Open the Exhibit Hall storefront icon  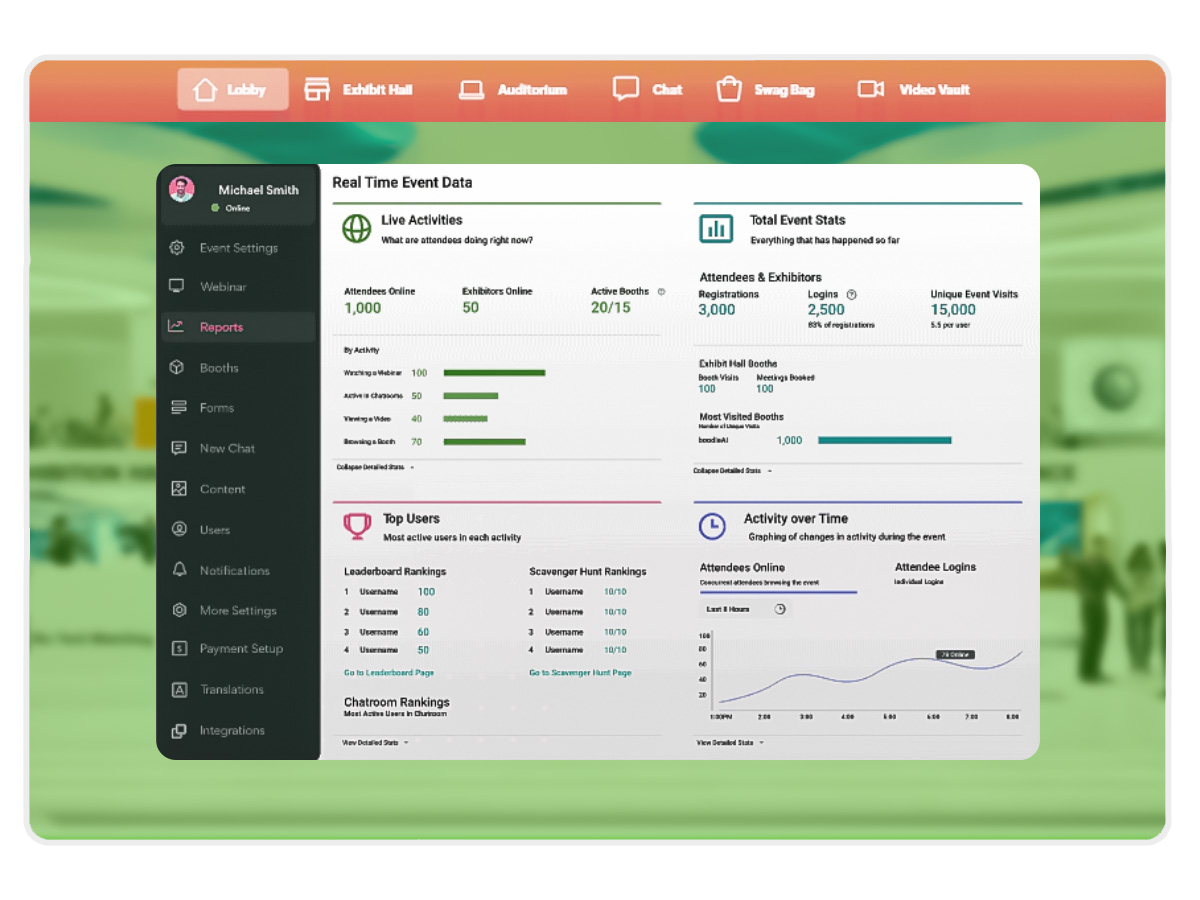(x=317, y=90)
